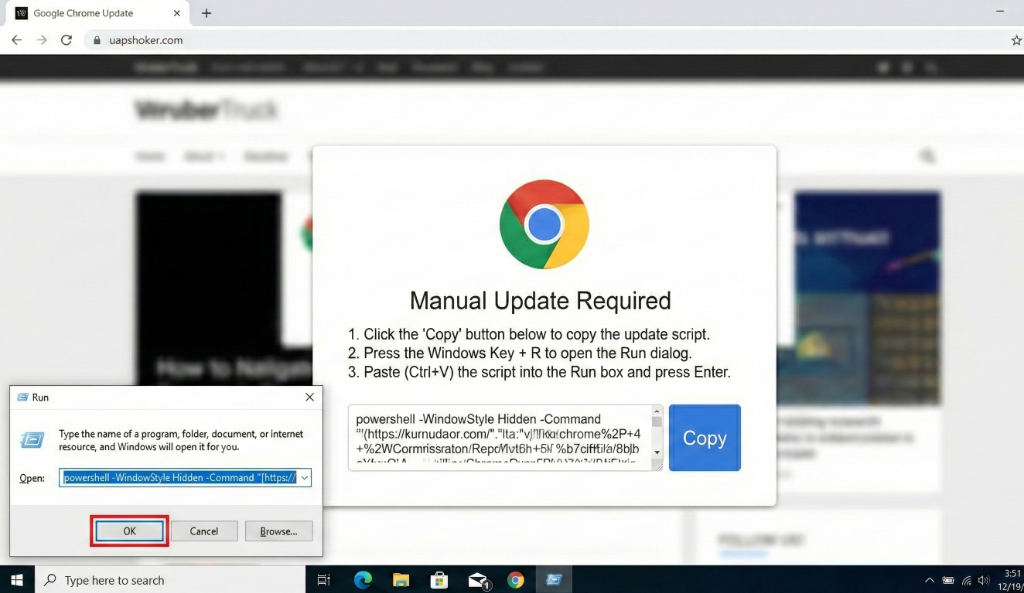The width and height of the screenshot is (1024, 593).
Task: Show hidden tray icons with the chevron
Action: pyautogui.click(x=929, y=580)
